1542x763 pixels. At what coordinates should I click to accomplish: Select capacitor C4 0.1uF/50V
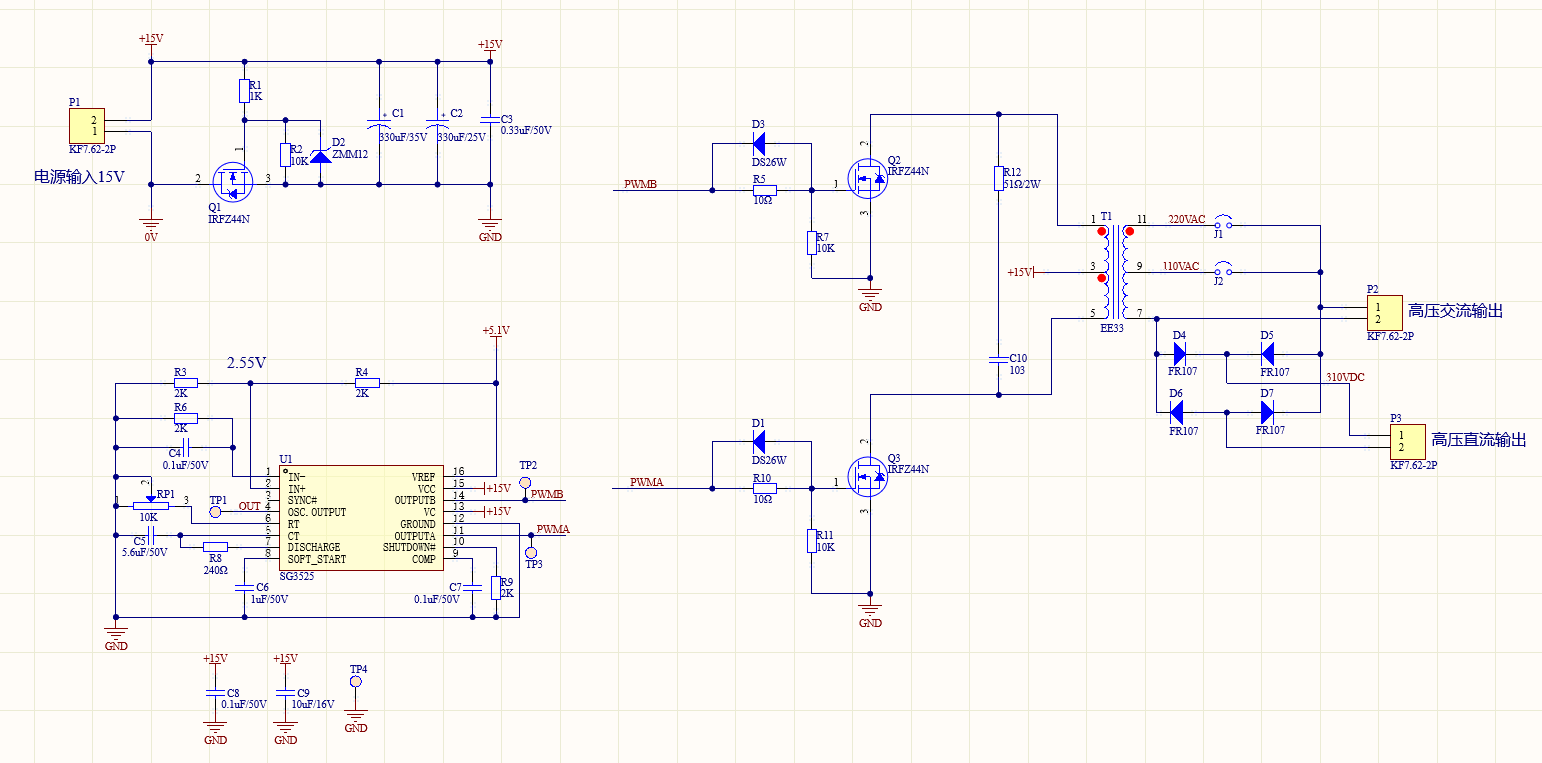coord(185,447)
